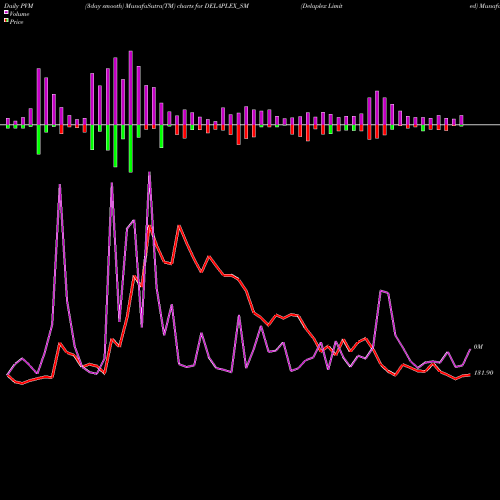Click the 'Daily PVM' title text
500x500 pixels.
[x=19, y=6]
